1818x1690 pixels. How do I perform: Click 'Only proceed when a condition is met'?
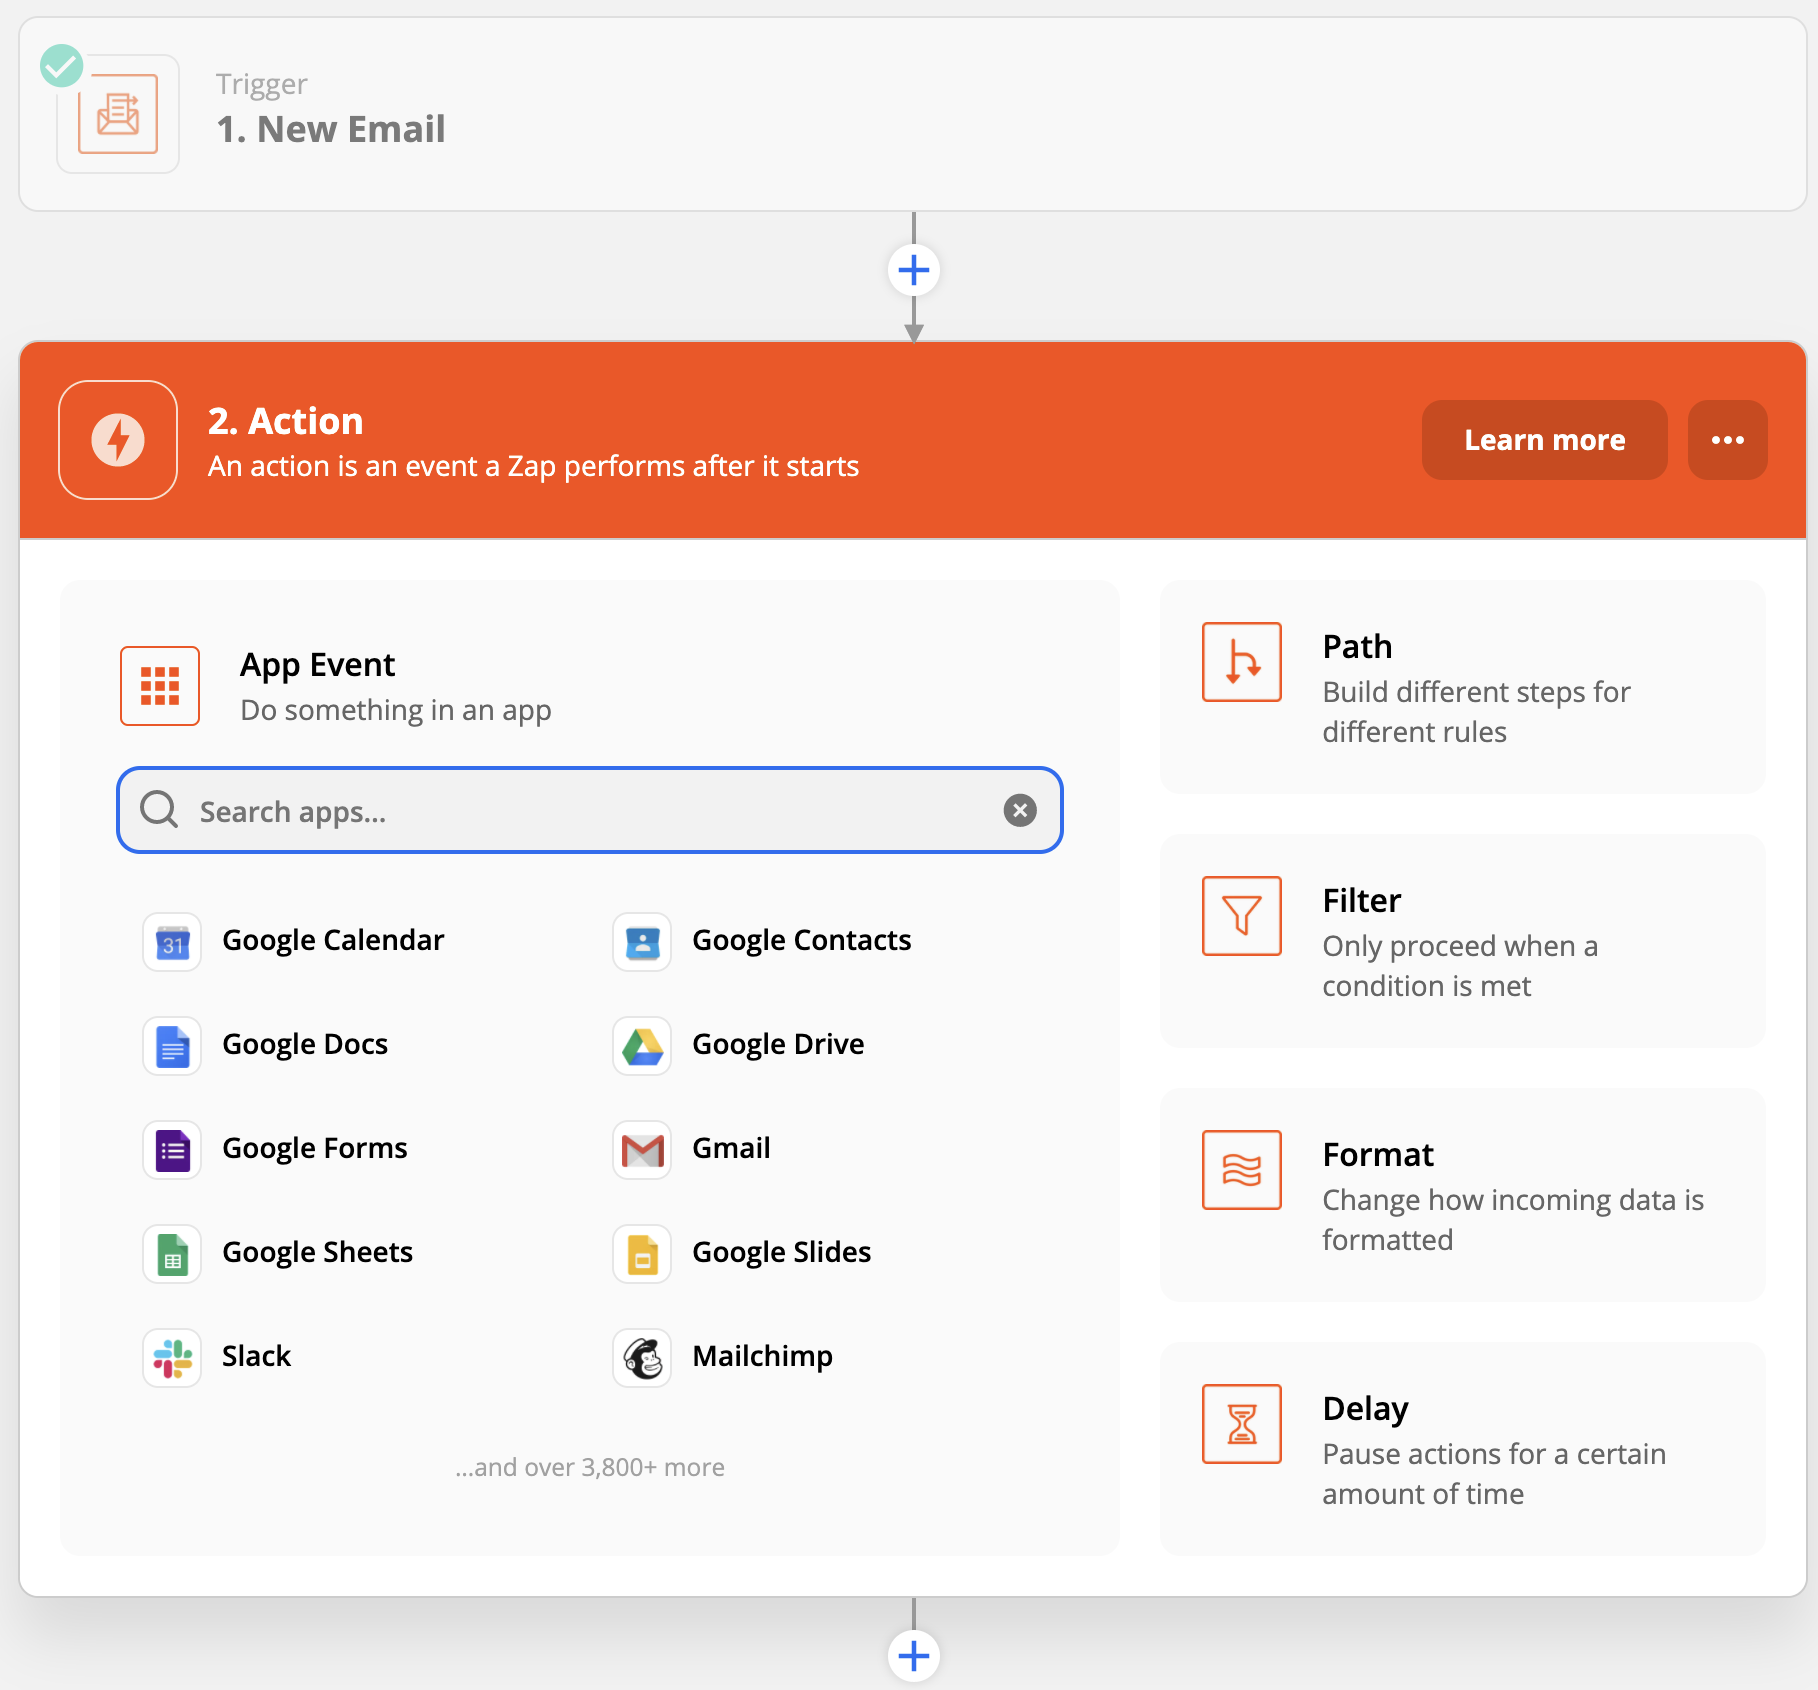(1460, 966)
